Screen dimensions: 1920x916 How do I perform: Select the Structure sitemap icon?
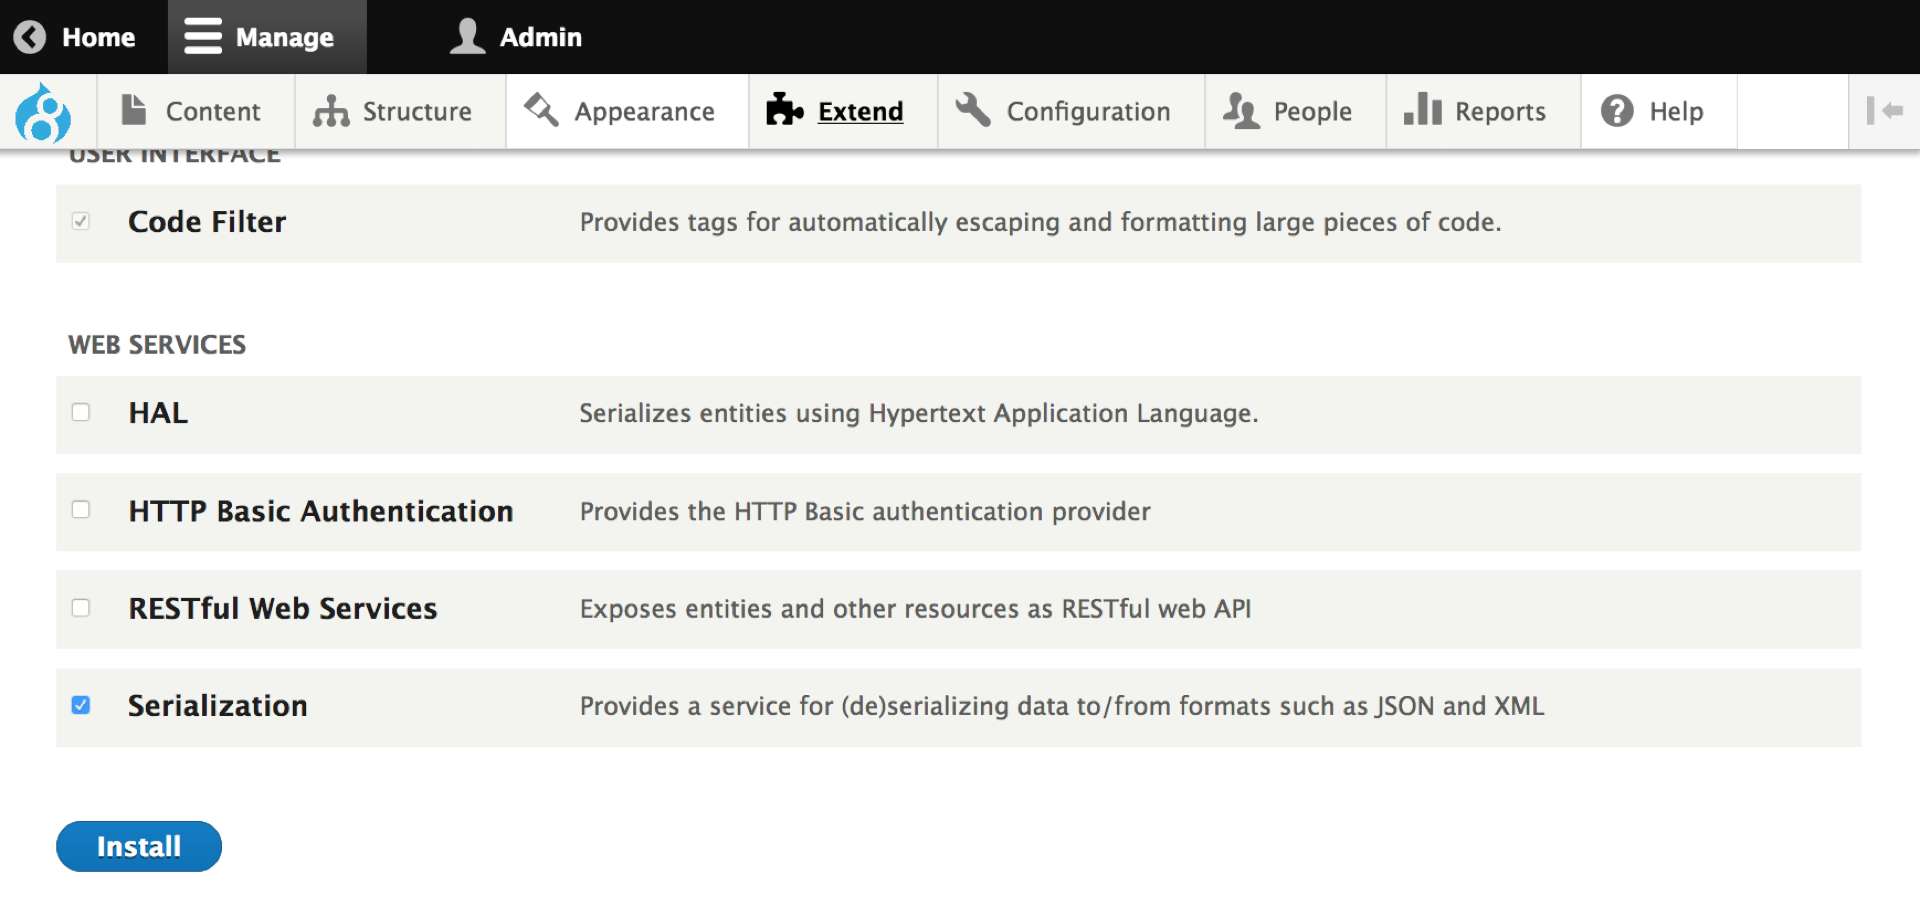(x=330, y=110)
